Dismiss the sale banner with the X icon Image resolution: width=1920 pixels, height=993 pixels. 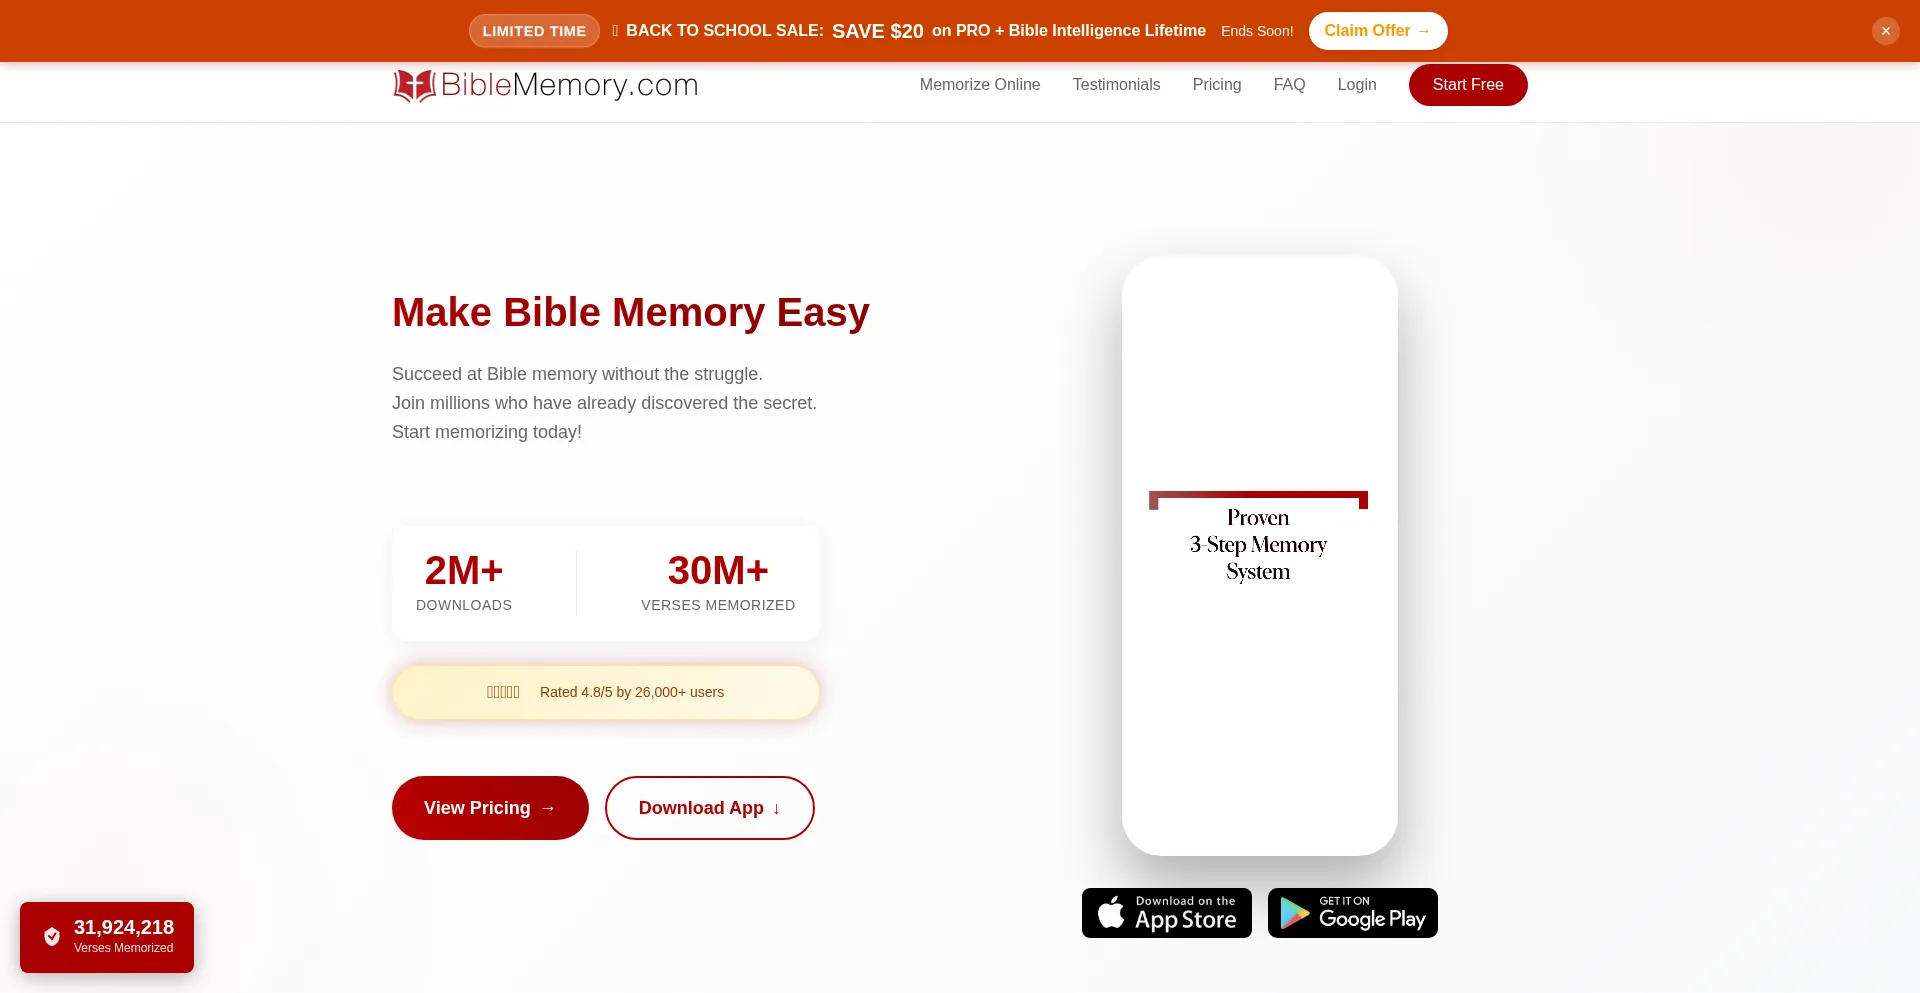[1885, 31]
